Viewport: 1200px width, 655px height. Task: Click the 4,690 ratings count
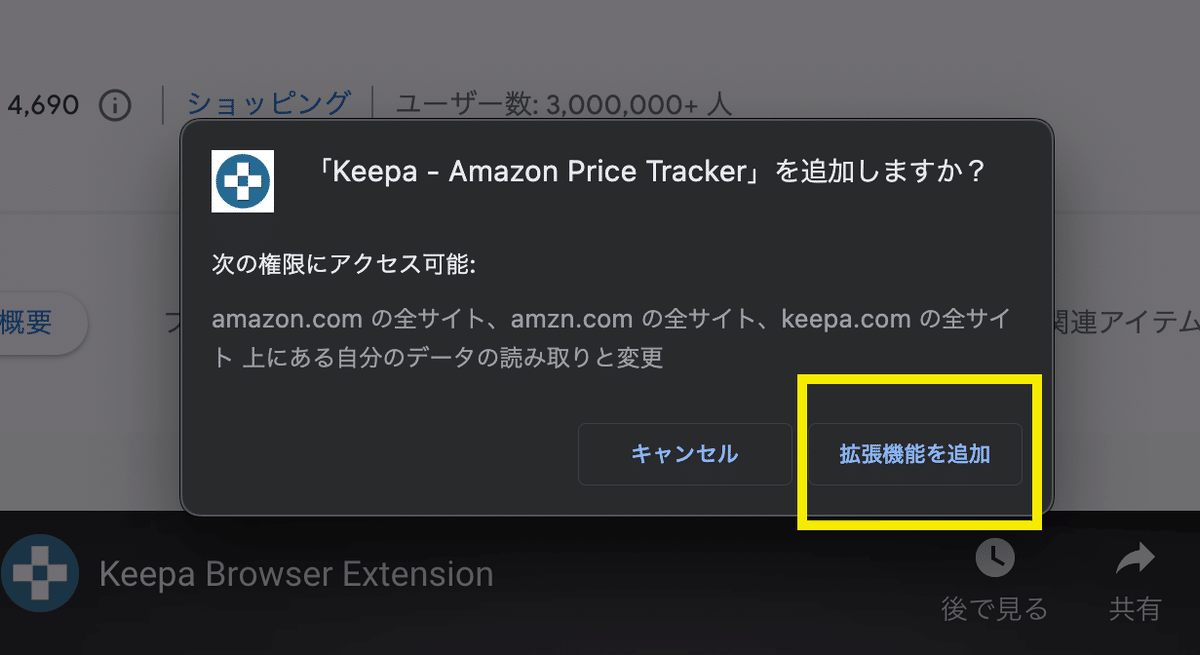click(45, 103)
